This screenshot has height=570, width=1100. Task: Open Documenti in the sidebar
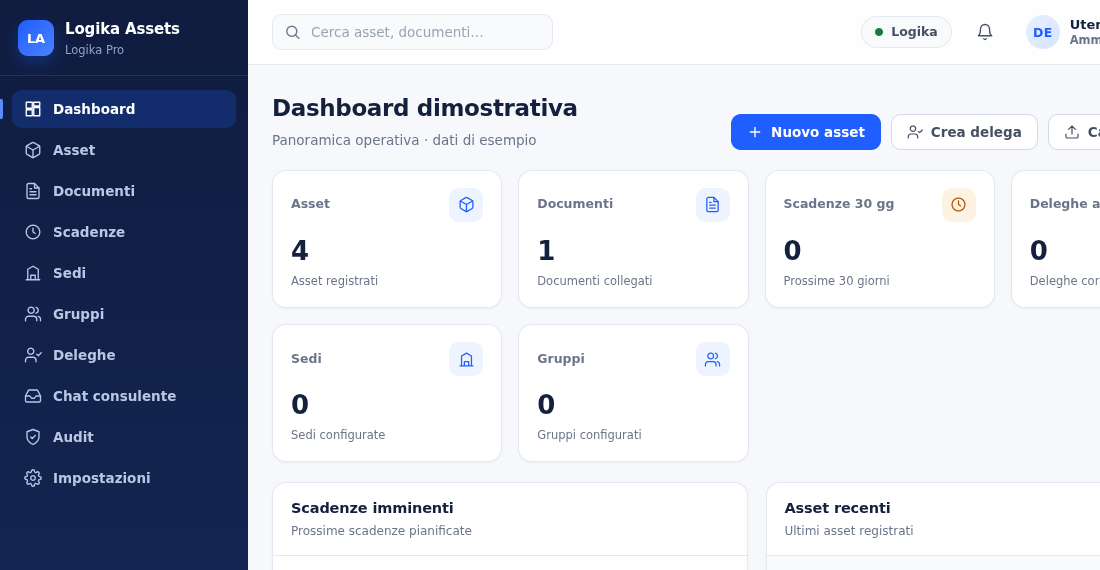[x=123, y=191]
